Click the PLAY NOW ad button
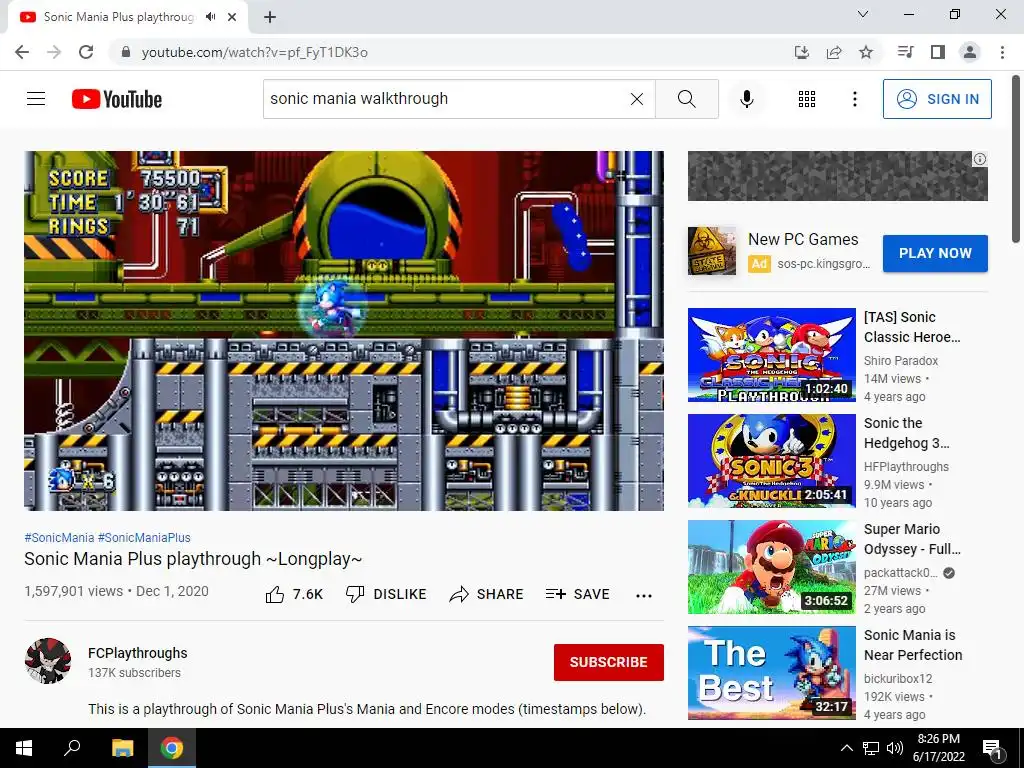 tap(935, 253)
